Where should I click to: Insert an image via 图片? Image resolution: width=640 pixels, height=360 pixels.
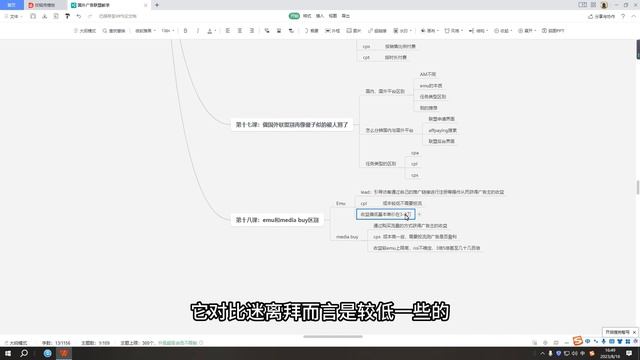click(354, 31)
